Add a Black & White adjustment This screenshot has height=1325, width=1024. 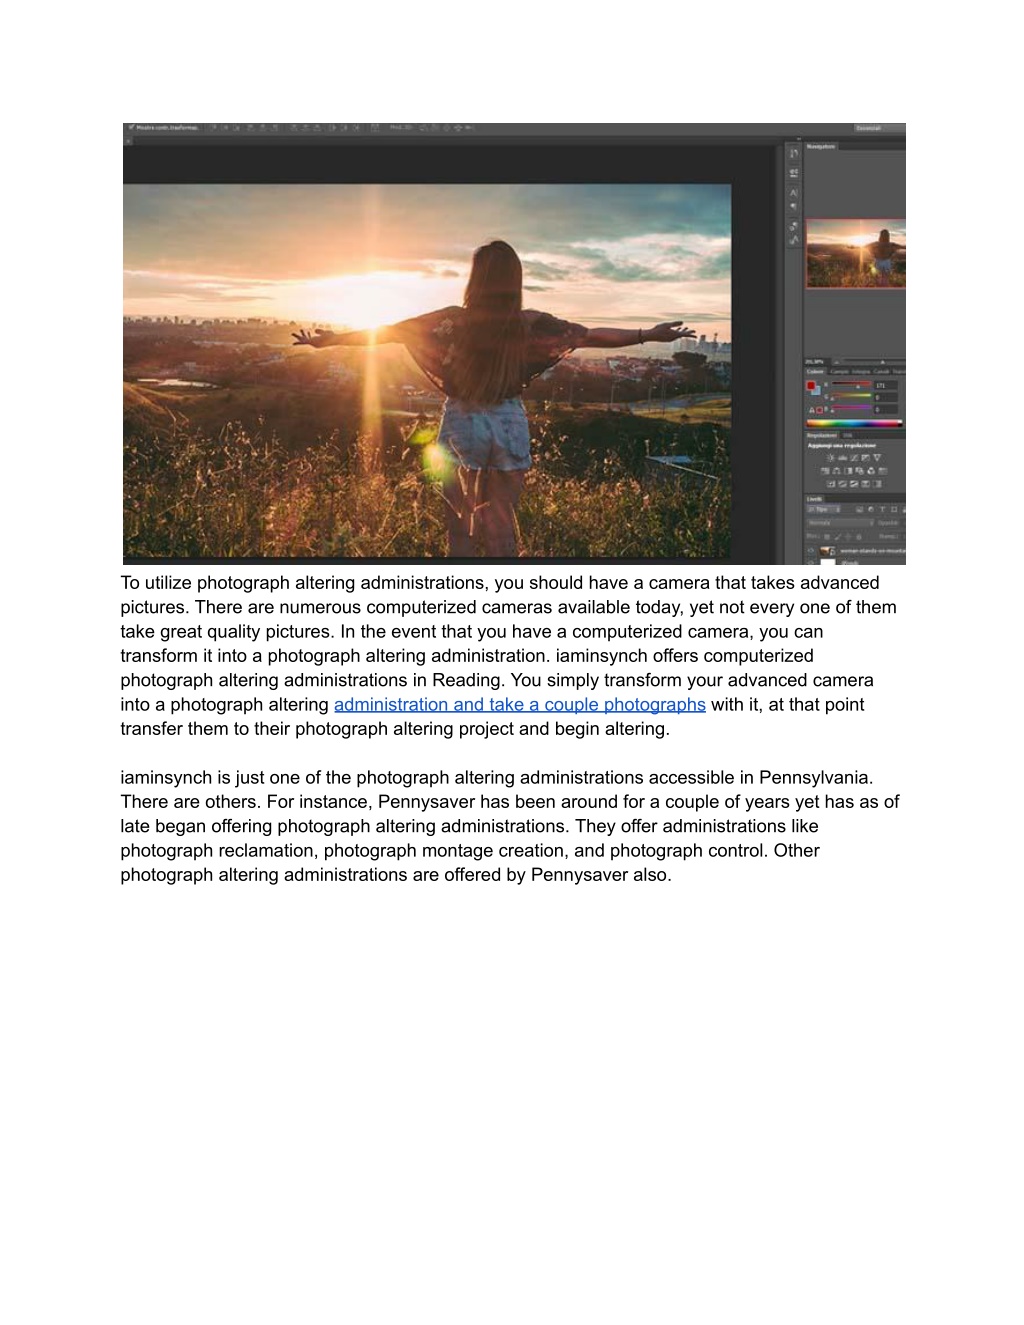(848, 470)
